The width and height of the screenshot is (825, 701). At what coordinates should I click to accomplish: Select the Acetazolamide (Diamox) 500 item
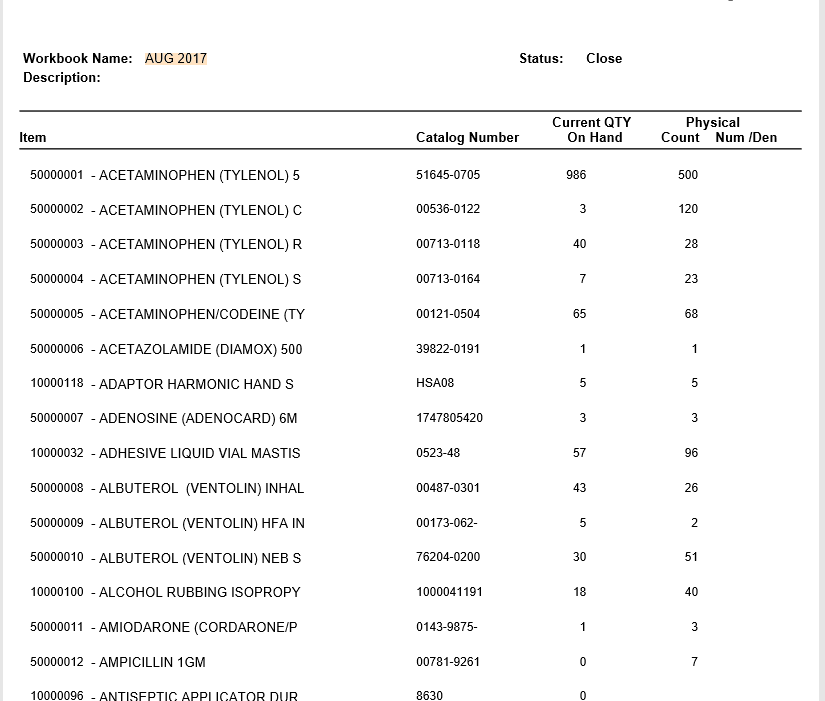pyautogui.click(x=166, y=350)
